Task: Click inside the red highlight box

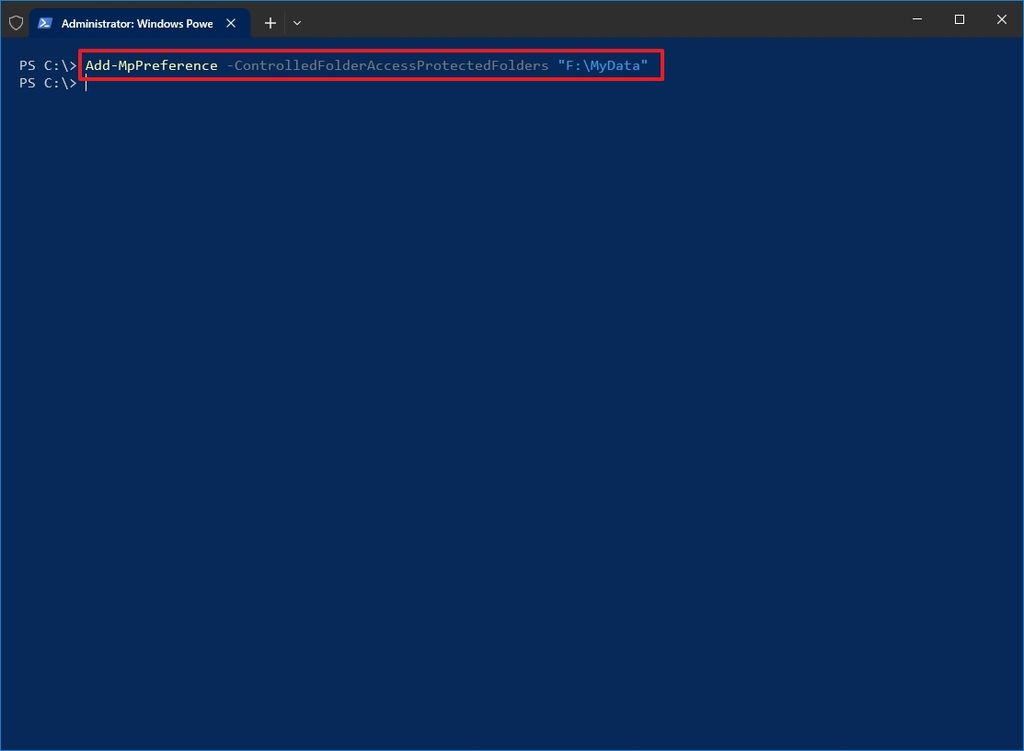Action: click(x=370, y=65)
